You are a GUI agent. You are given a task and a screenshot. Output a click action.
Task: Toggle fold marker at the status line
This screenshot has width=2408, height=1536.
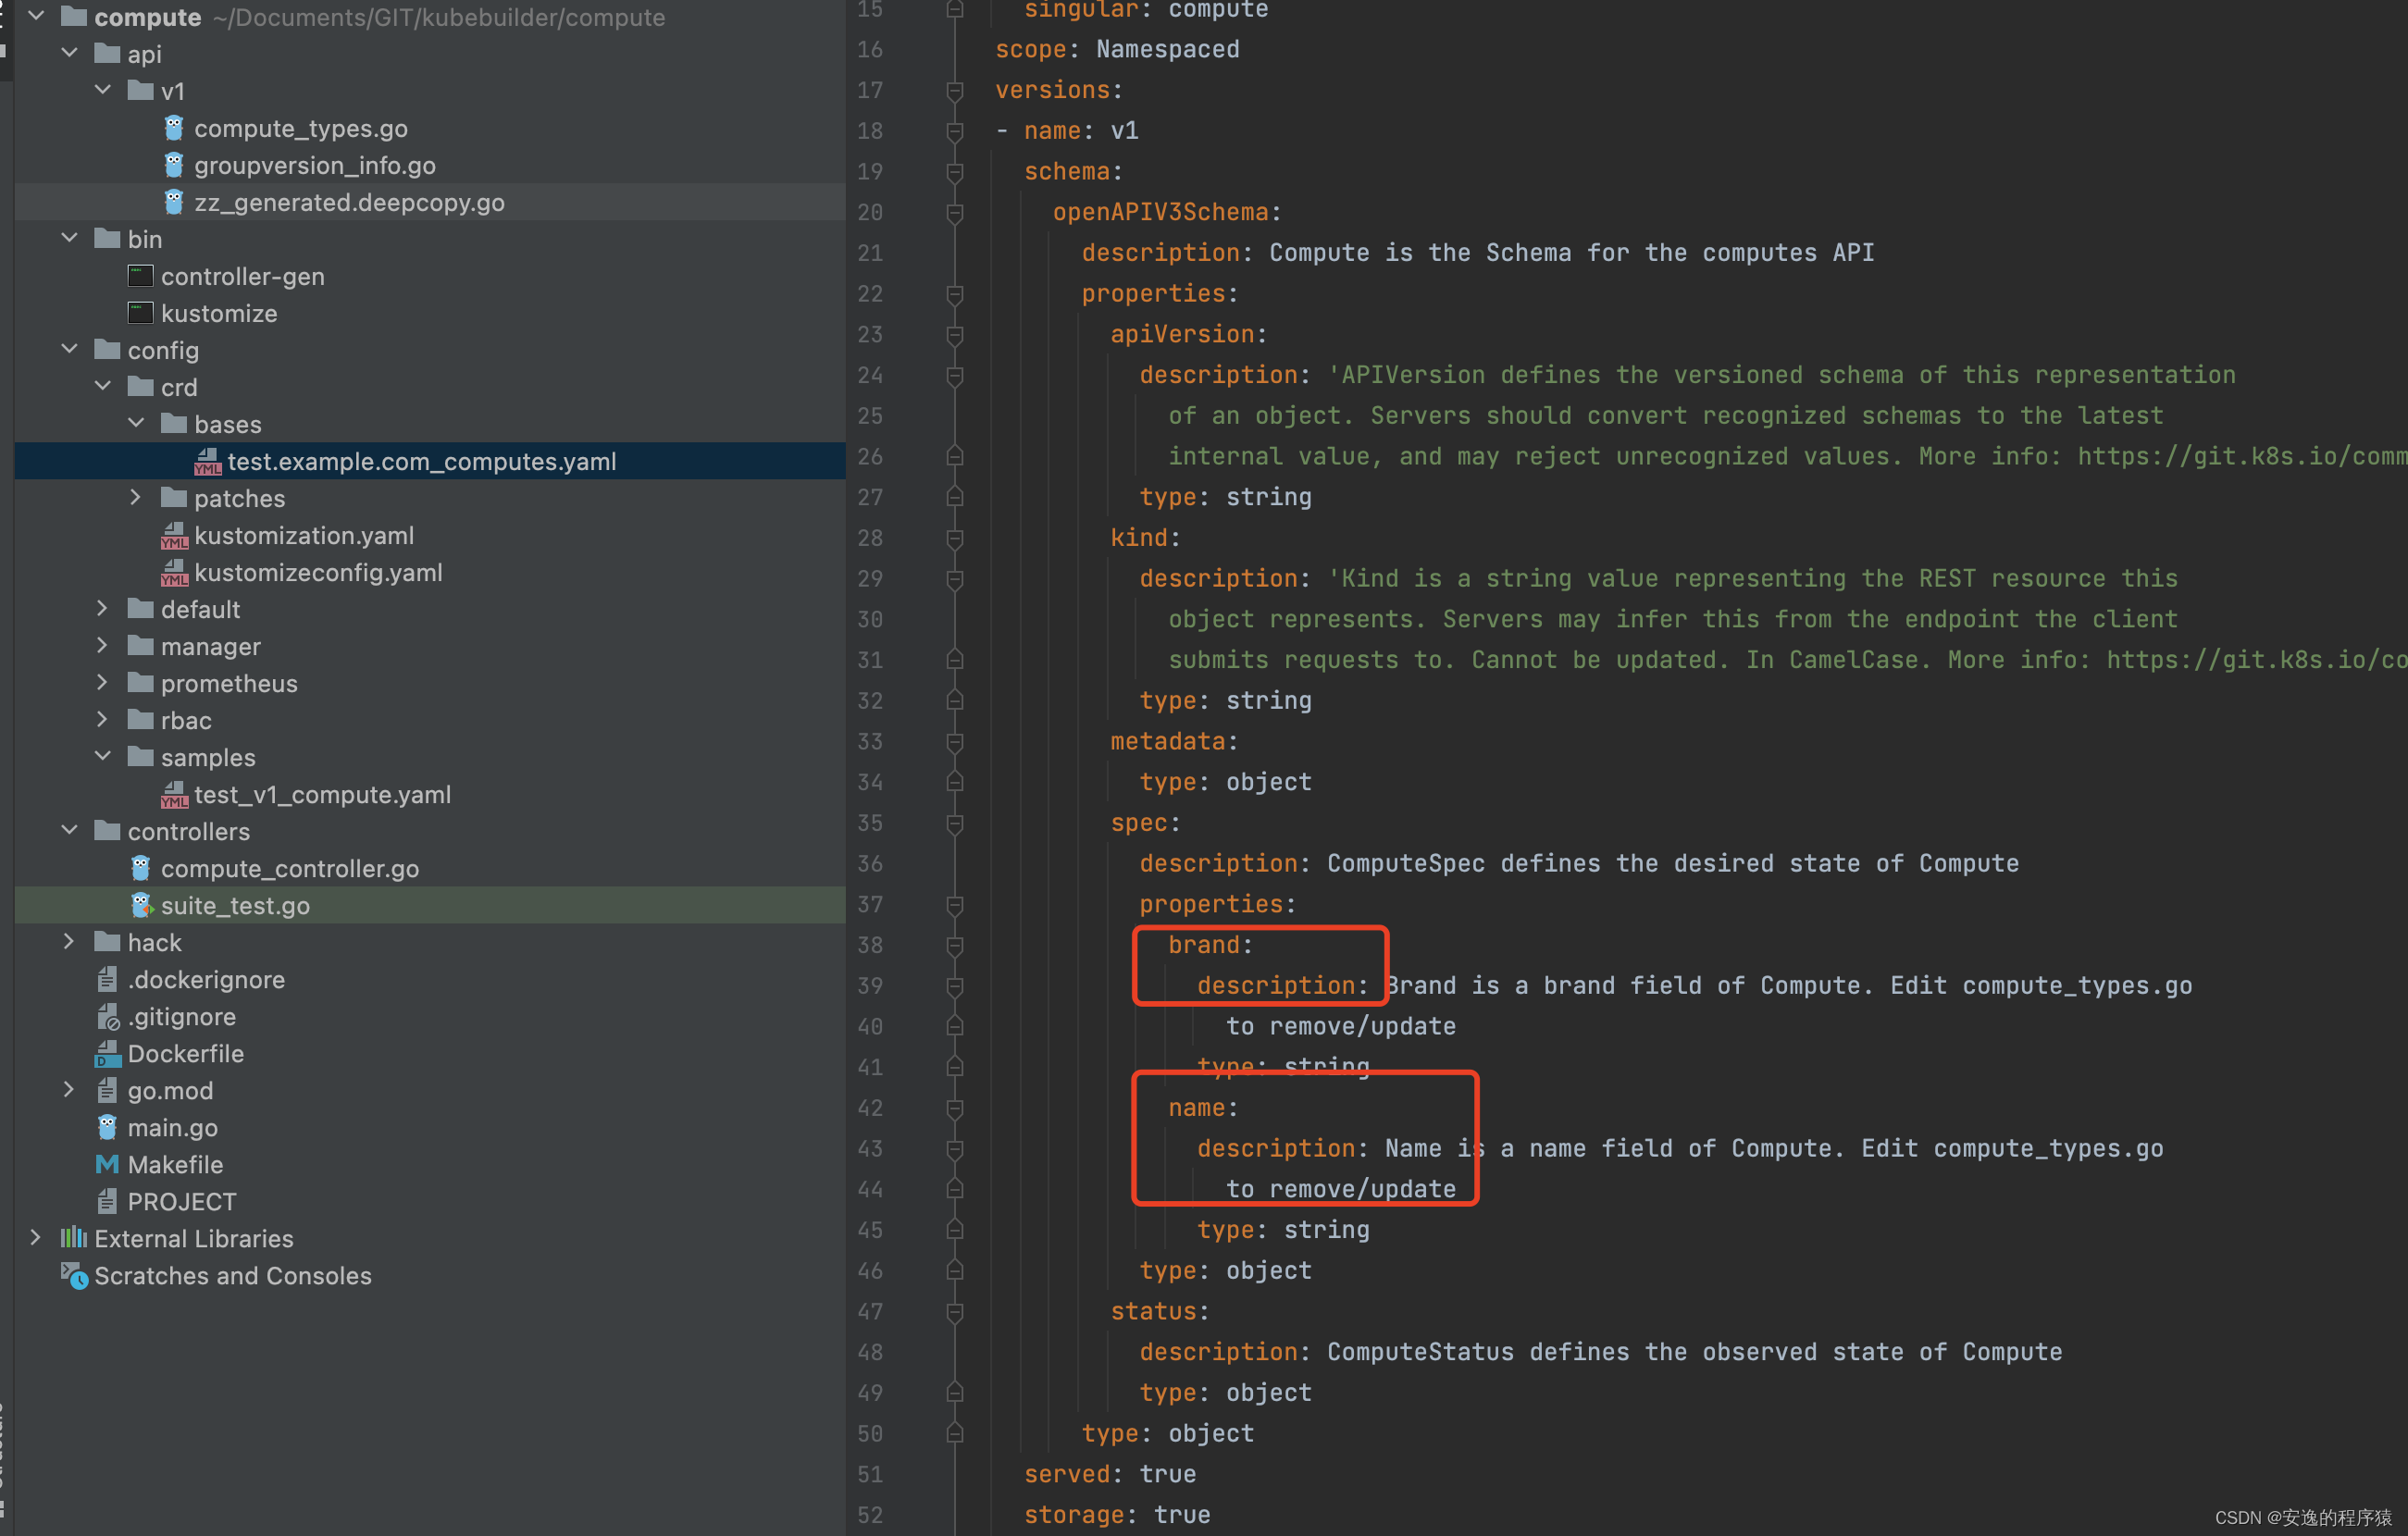pos(955,1312)
